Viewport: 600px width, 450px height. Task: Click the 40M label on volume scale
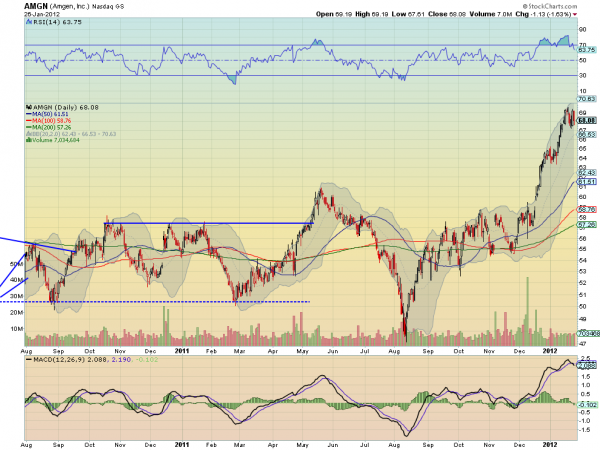pos(16,280)
